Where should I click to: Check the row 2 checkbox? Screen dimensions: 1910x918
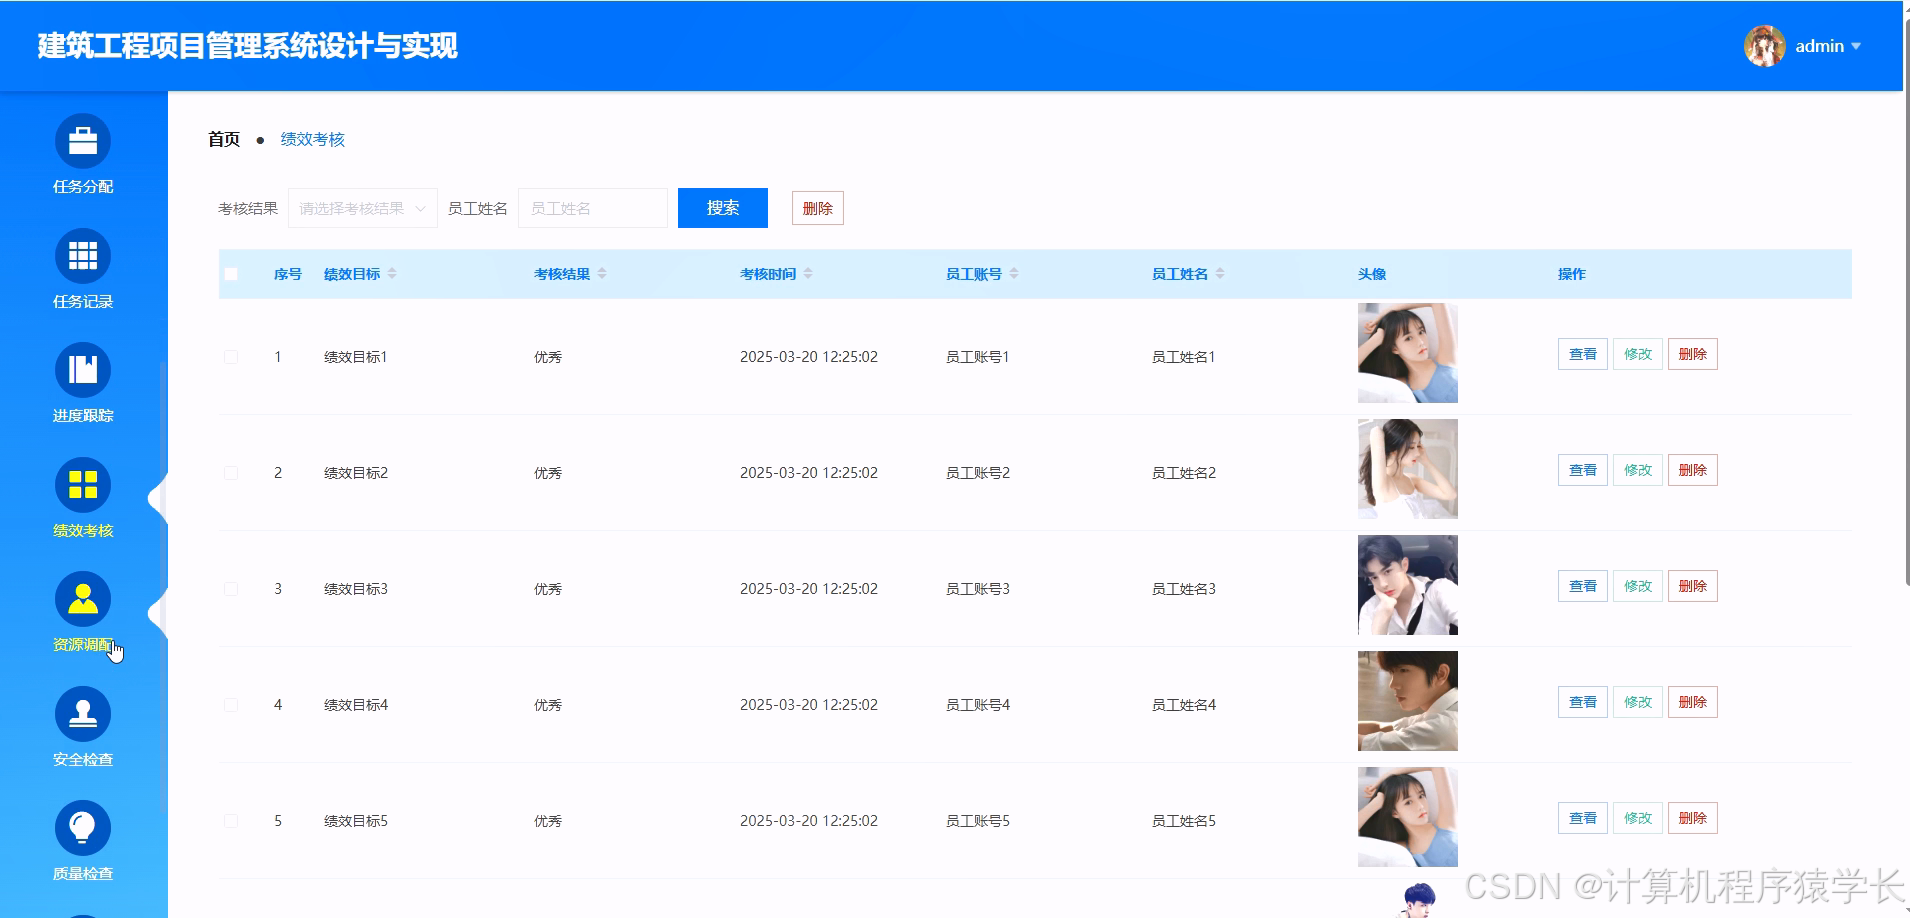[x=231, y=473]
